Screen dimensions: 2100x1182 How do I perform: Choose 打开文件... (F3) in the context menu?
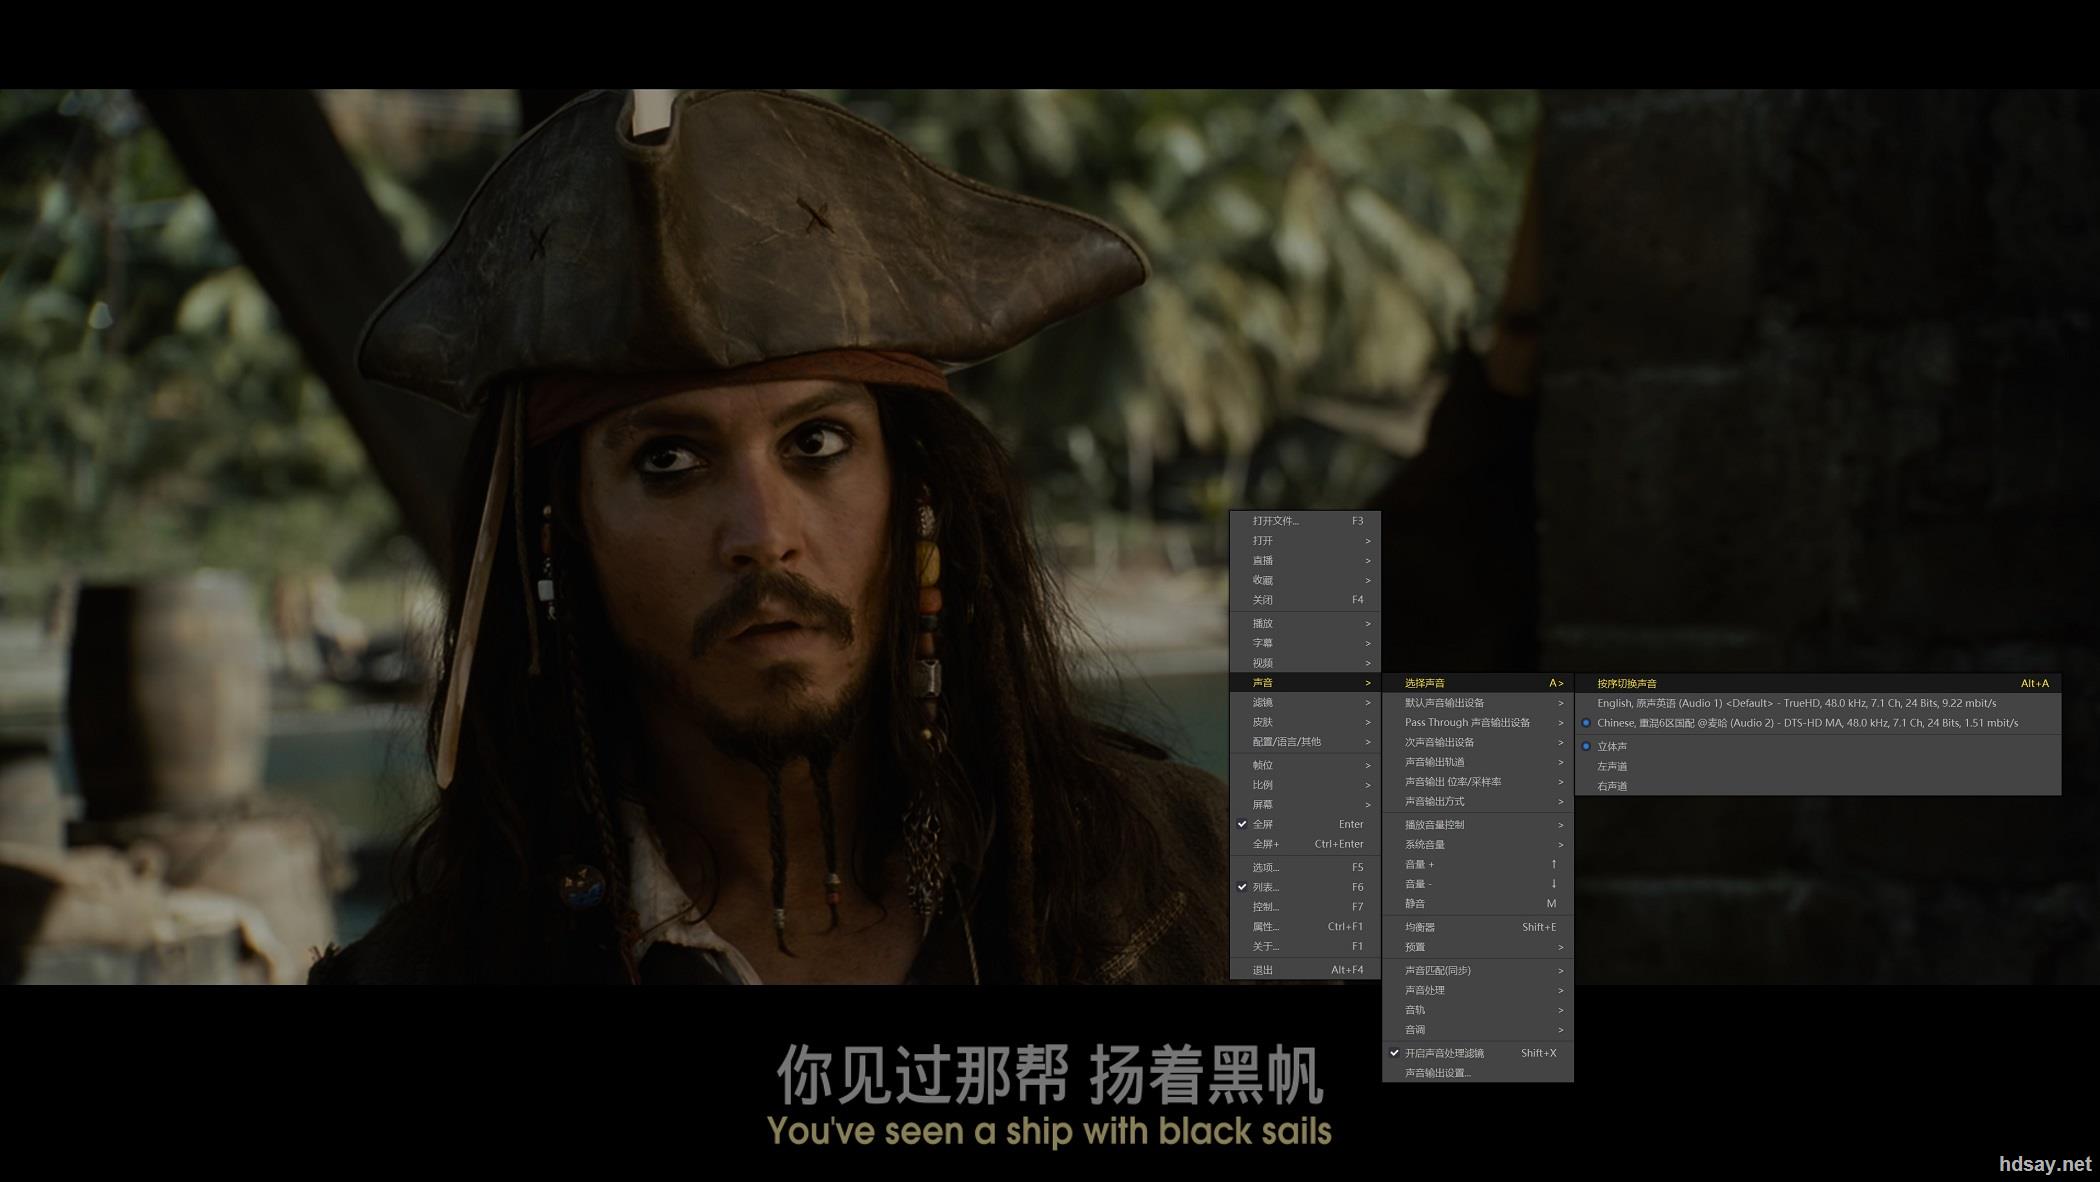tap(1305, 521)
